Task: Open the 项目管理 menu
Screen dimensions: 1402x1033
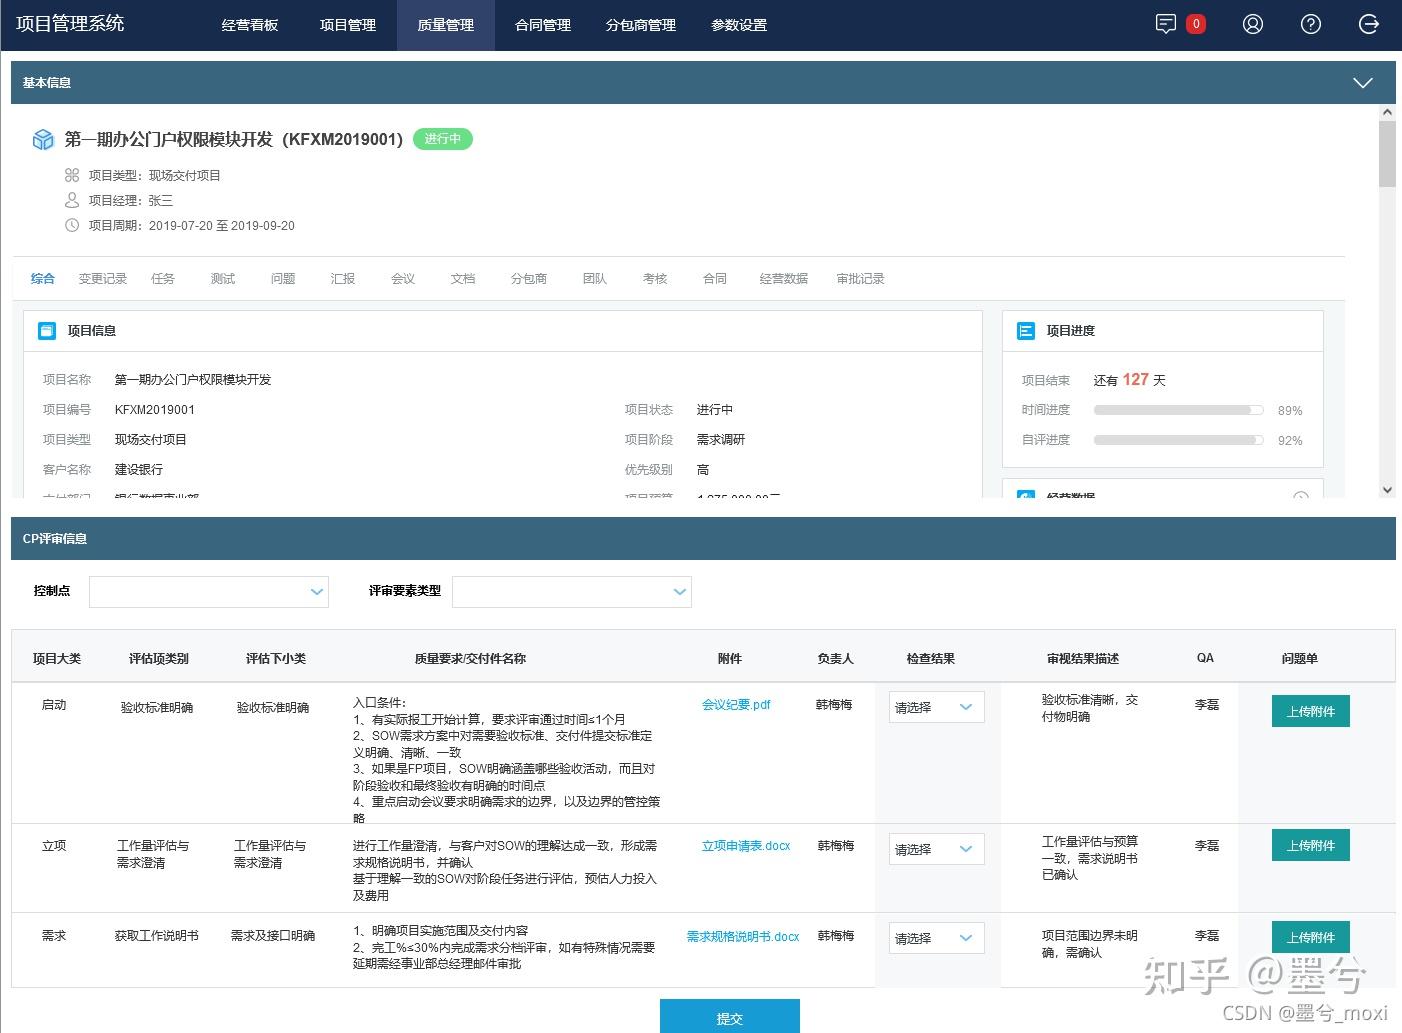Action: (x=348, y=25)
